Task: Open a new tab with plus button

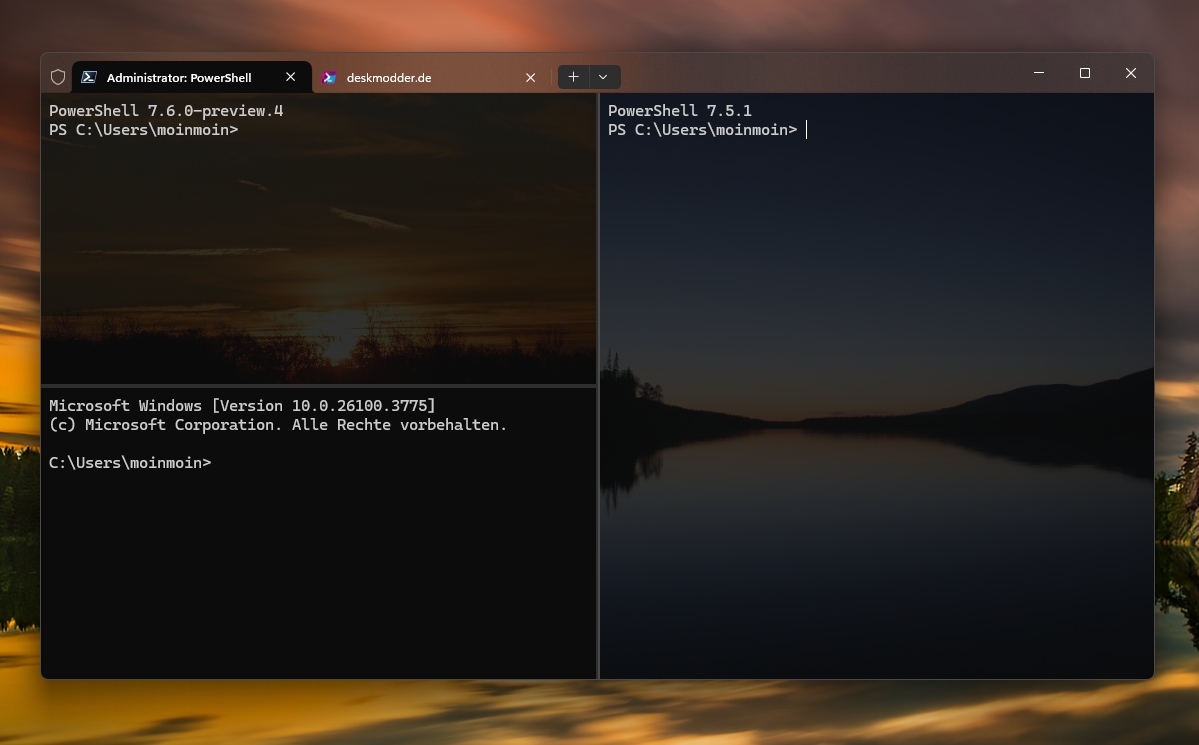Action: 574,76
